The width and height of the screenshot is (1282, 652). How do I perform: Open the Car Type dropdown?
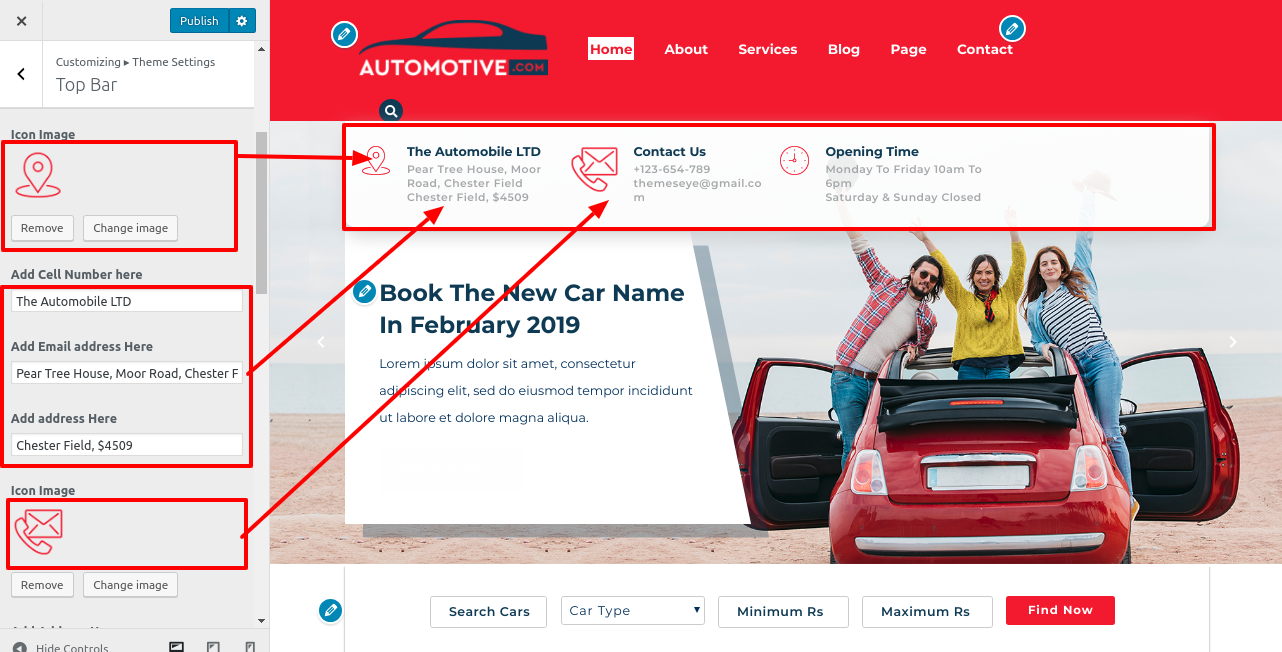[633, 611]
